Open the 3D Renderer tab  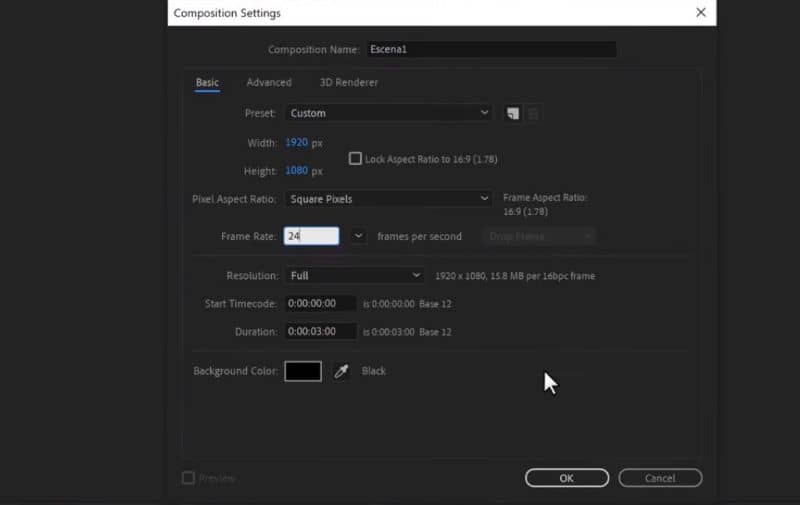pos(348,83)
